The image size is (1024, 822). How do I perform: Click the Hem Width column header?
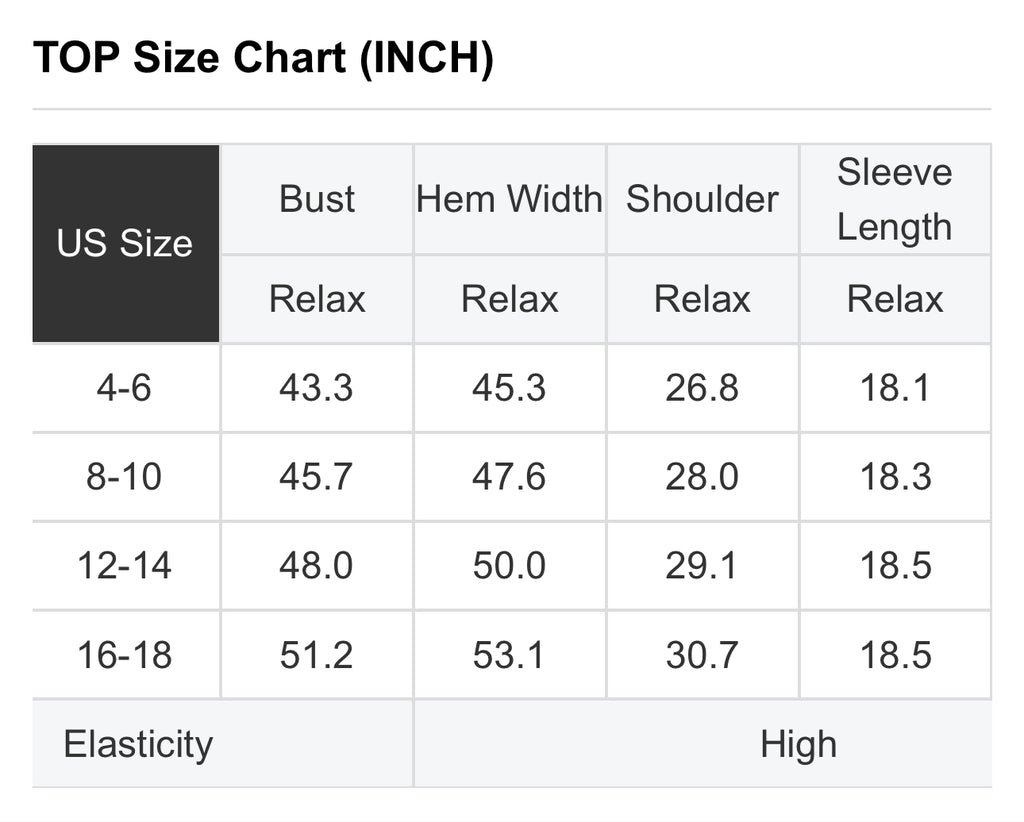coord(509,199)
